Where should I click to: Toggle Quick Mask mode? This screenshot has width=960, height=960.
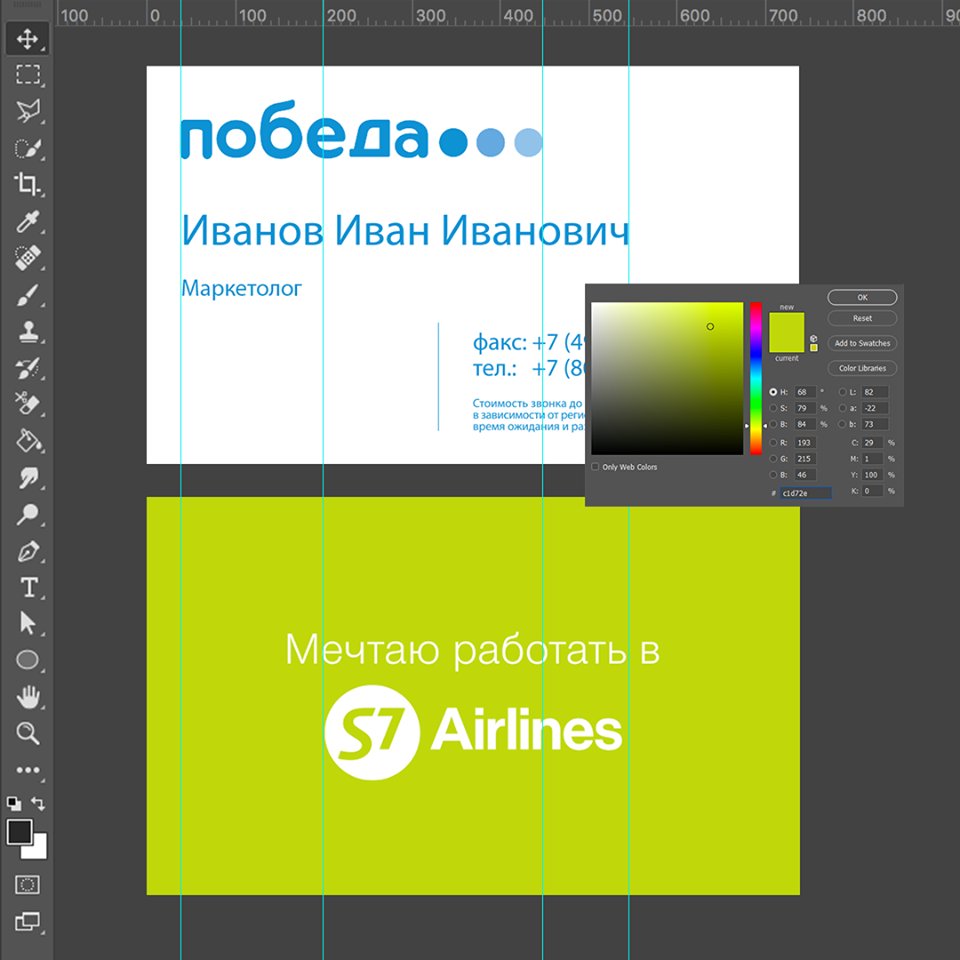click(x=27, y=884)
